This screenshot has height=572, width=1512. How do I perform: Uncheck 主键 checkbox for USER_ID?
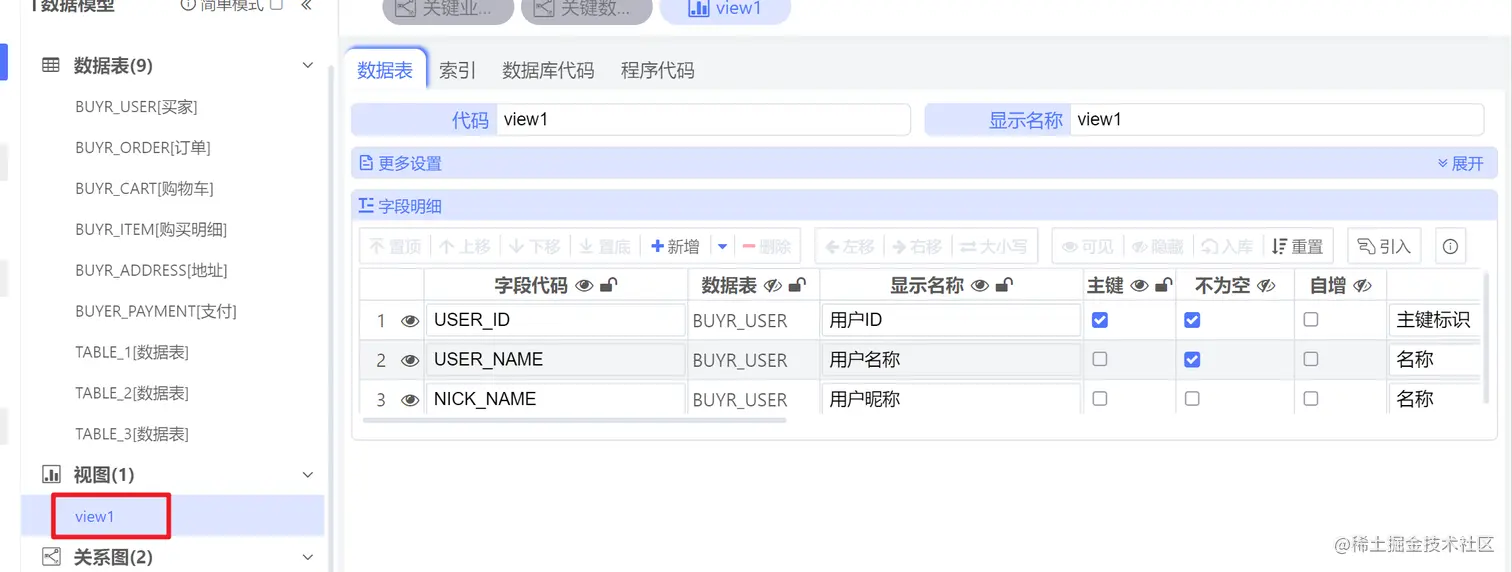pos(1100,320)
